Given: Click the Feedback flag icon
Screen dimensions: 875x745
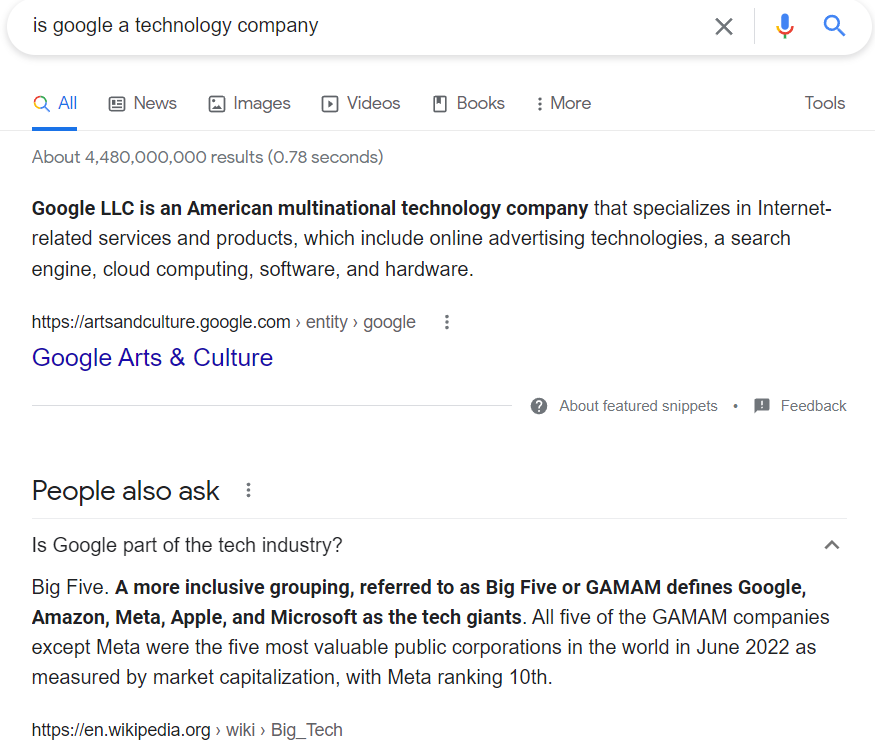Looking at the screenshot, I should point(762,406).
